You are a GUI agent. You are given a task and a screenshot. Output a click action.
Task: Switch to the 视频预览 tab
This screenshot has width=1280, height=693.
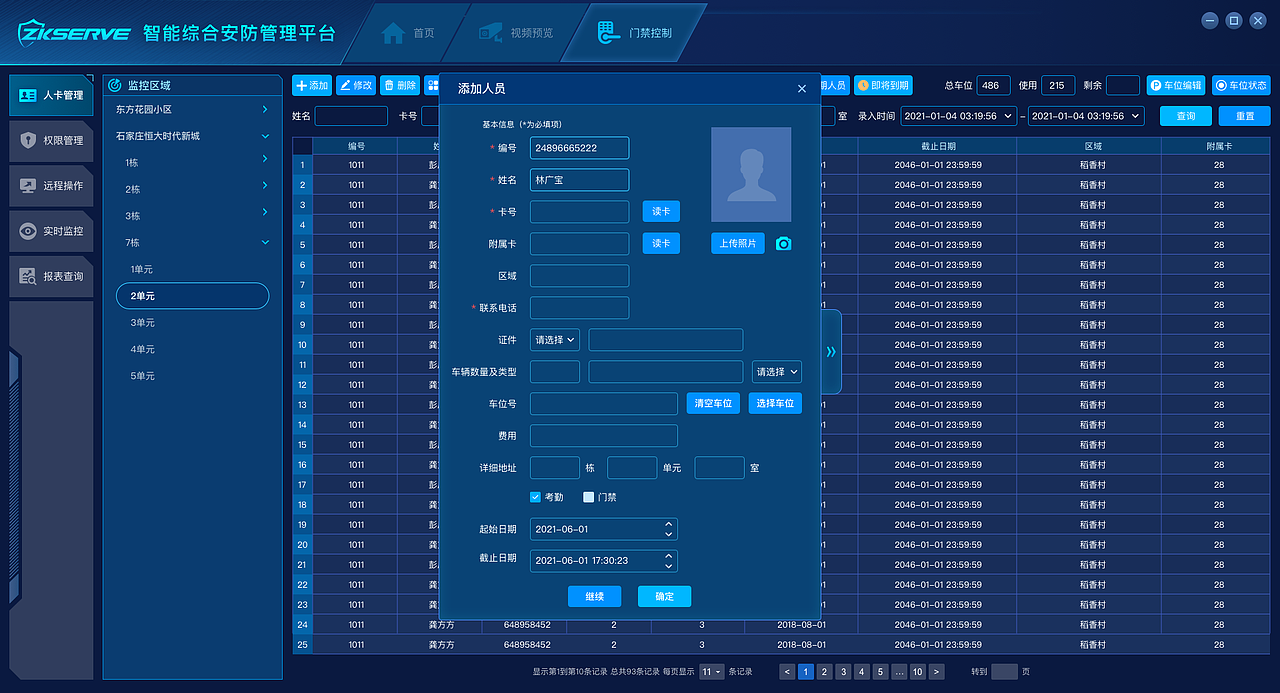[x=517, y=33]
